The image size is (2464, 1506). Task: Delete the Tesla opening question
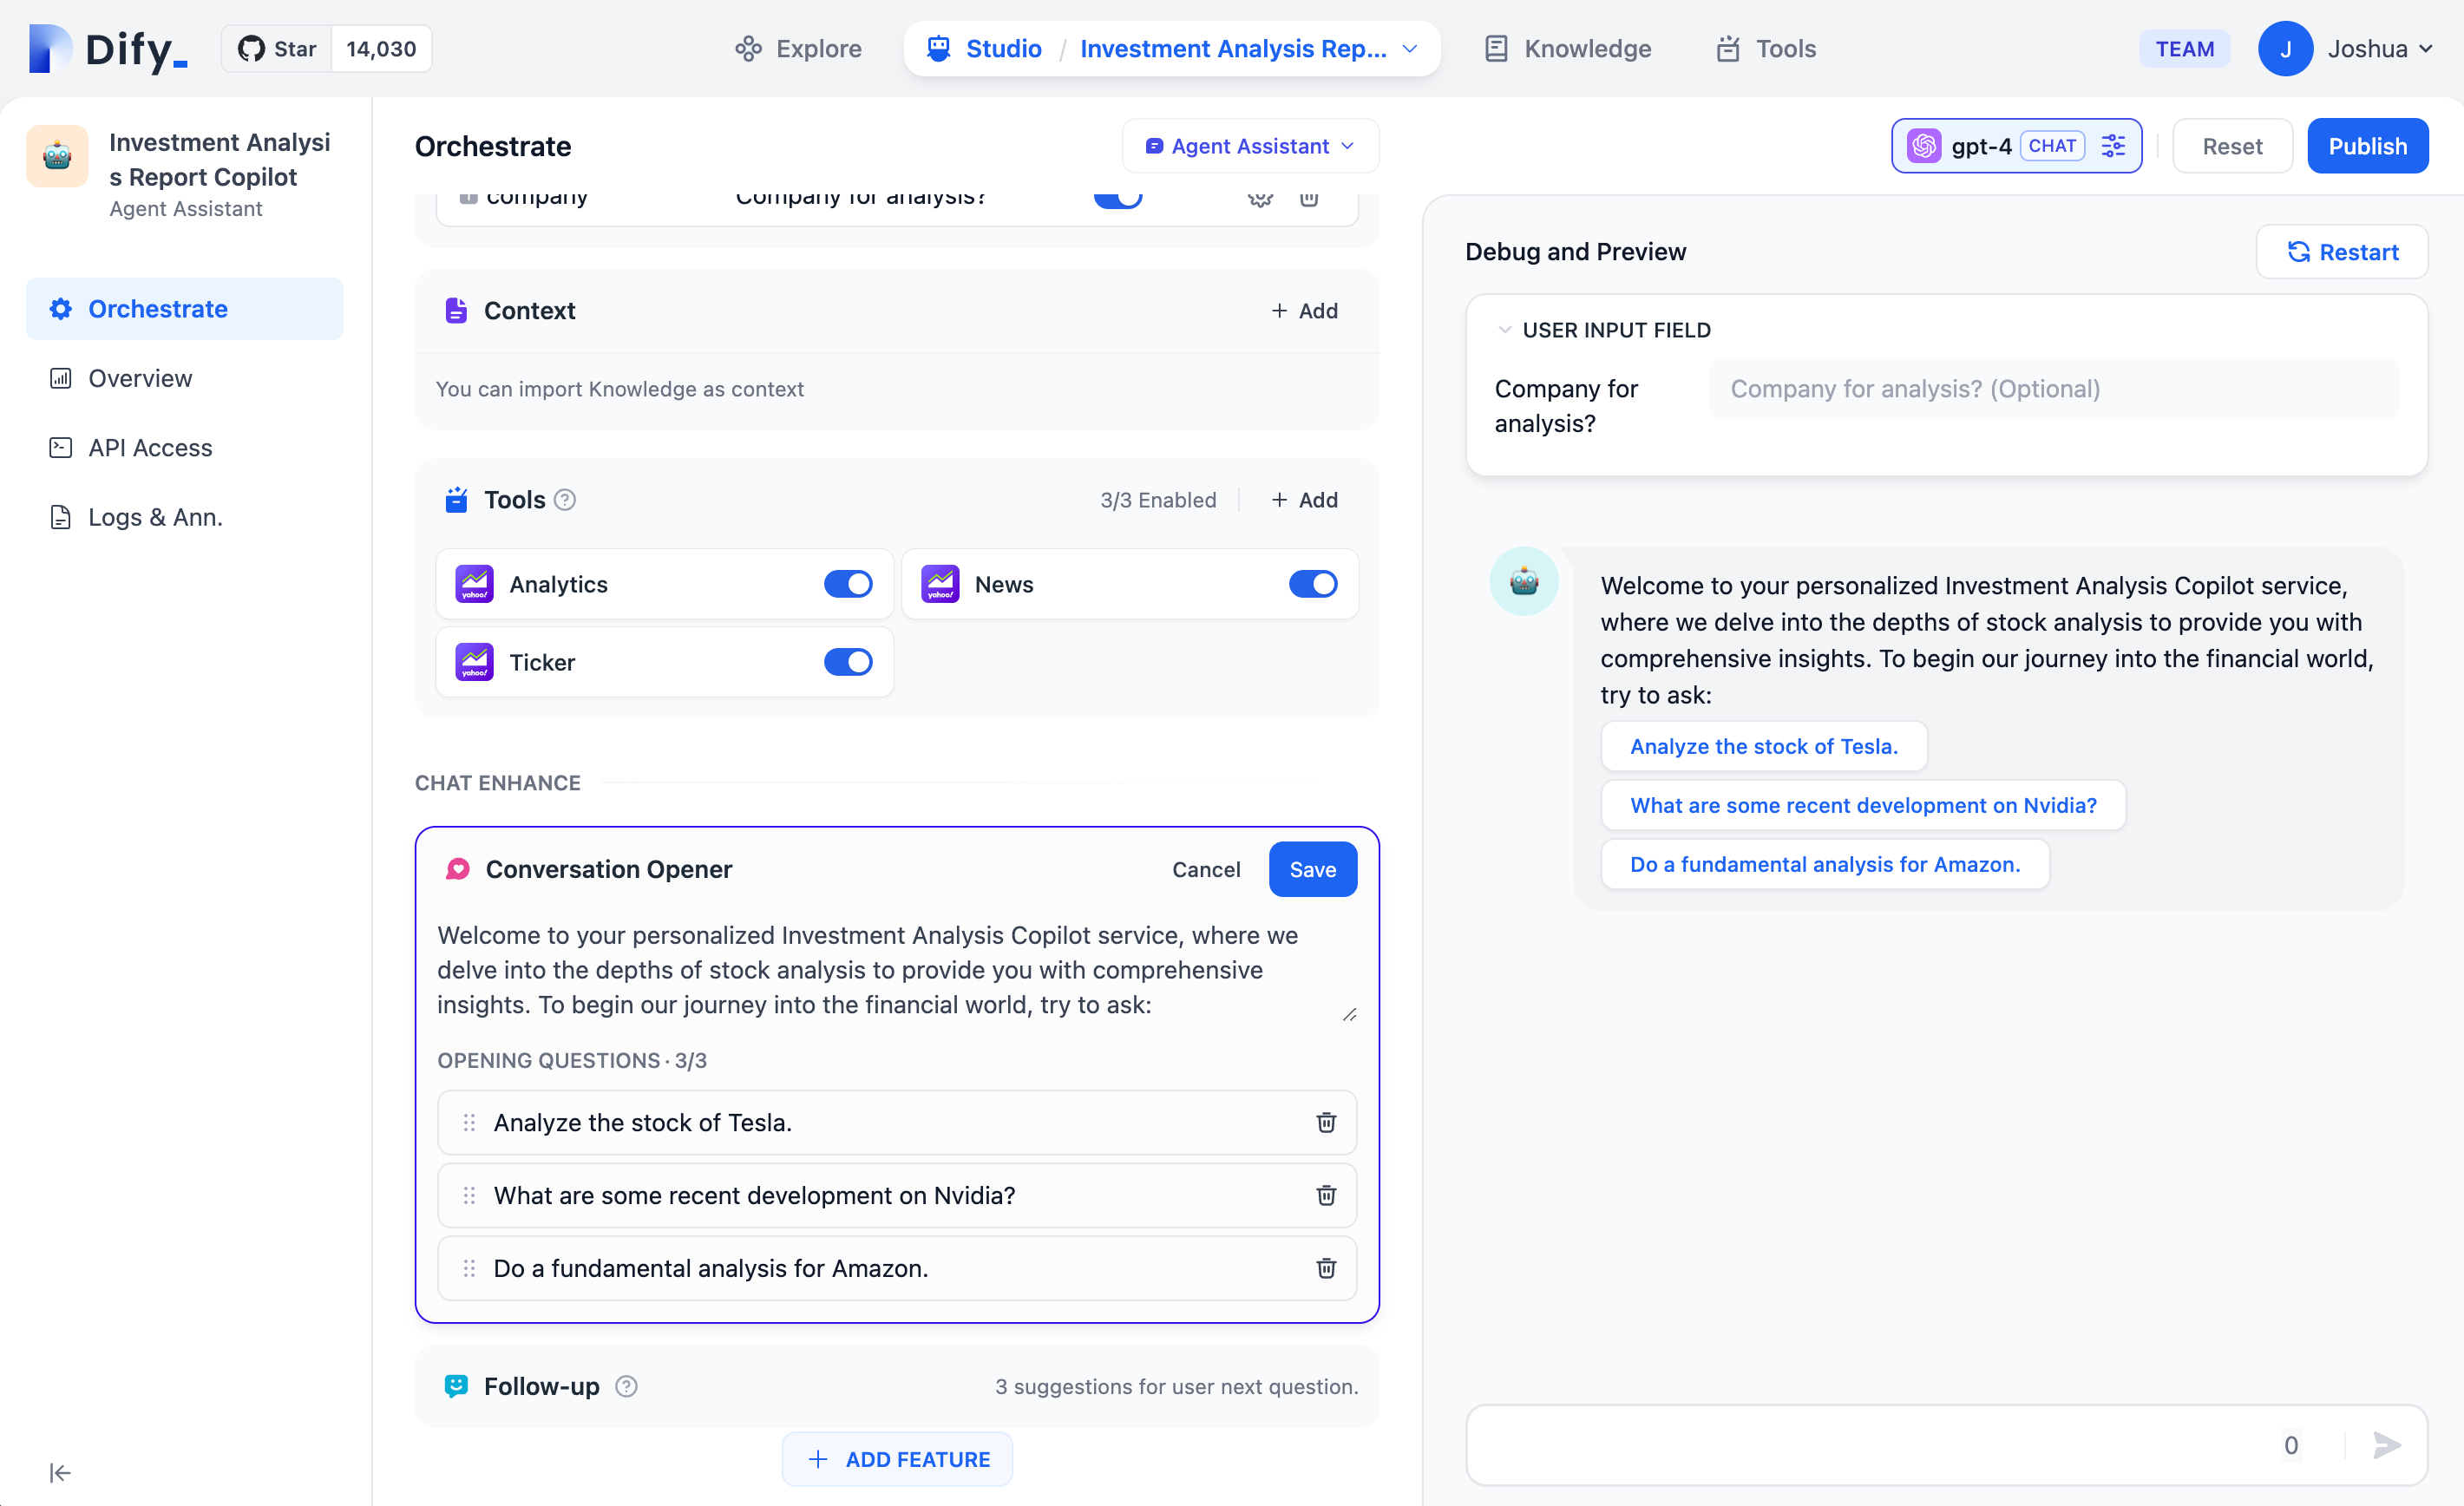click(1326, 1122)
